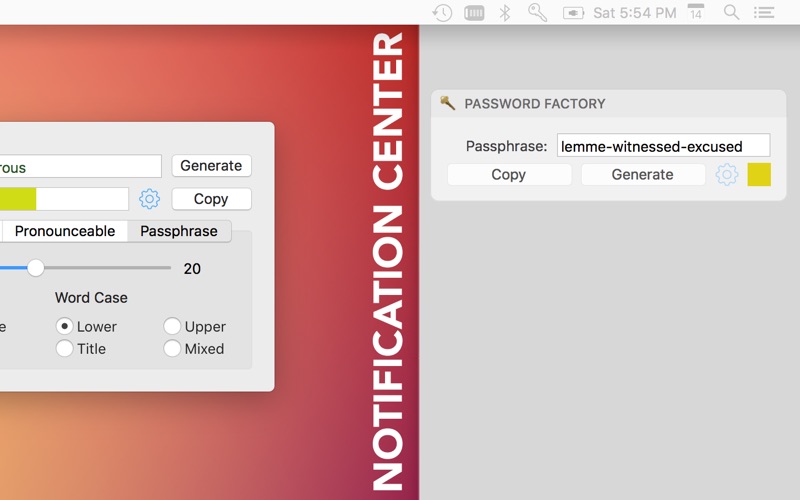
Task: Click the yellow strength swatch in widget
Action: [759, 174]
